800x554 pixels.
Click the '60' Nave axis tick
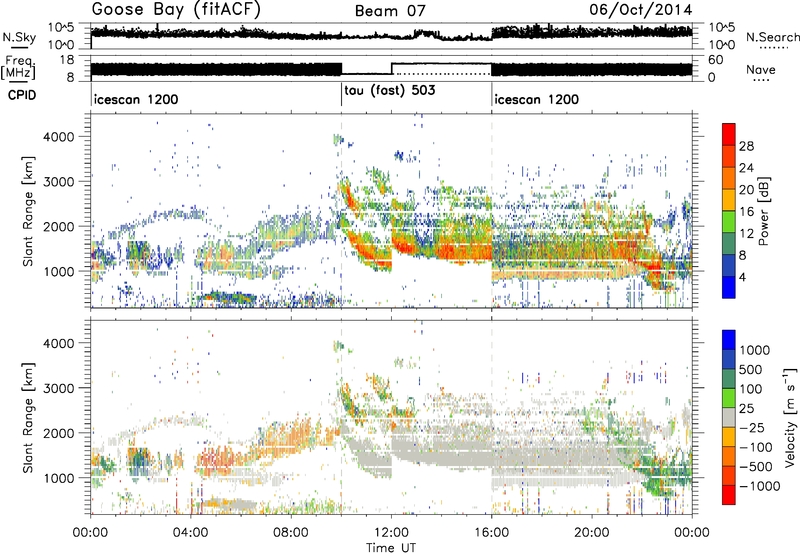click(x=715, y=60)
